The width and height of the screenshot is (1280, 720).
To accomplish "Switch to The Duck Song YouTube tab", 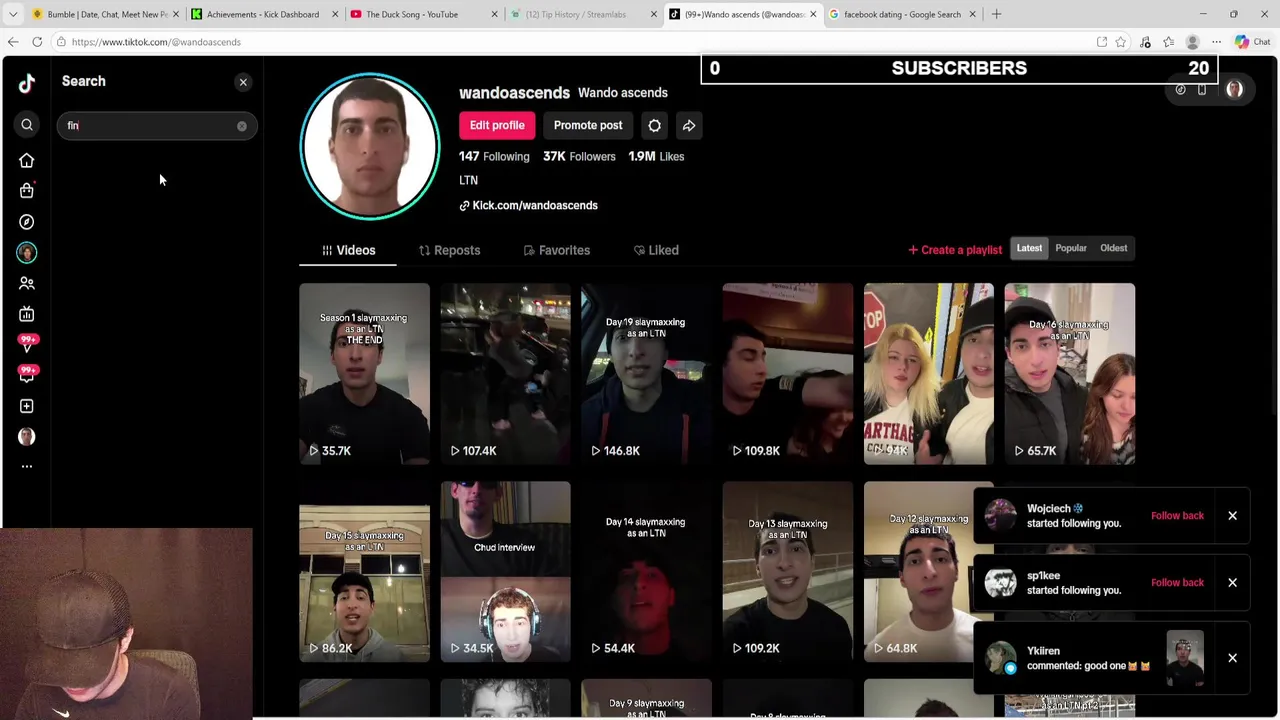I will coord(422,14).
